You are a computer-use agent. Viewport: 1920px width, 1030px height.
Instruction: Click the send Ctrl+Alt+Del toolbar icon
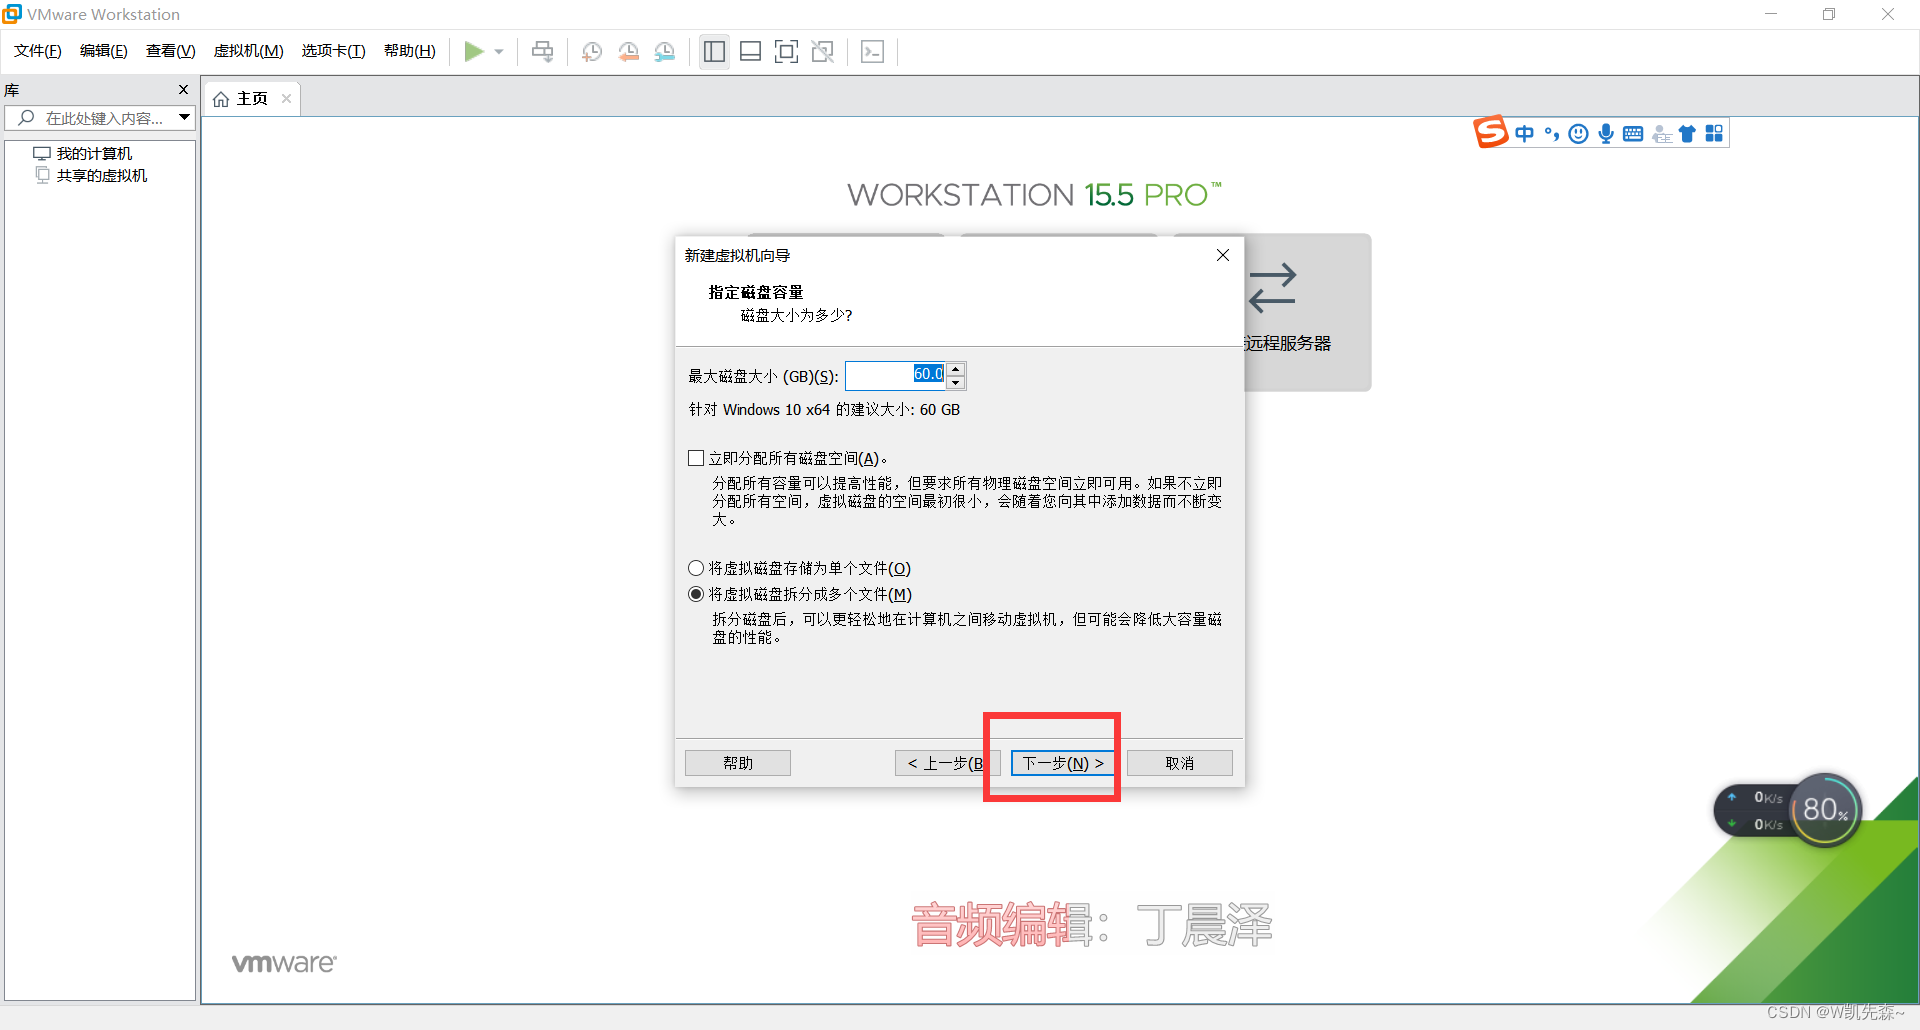click(x=543, y=51)
